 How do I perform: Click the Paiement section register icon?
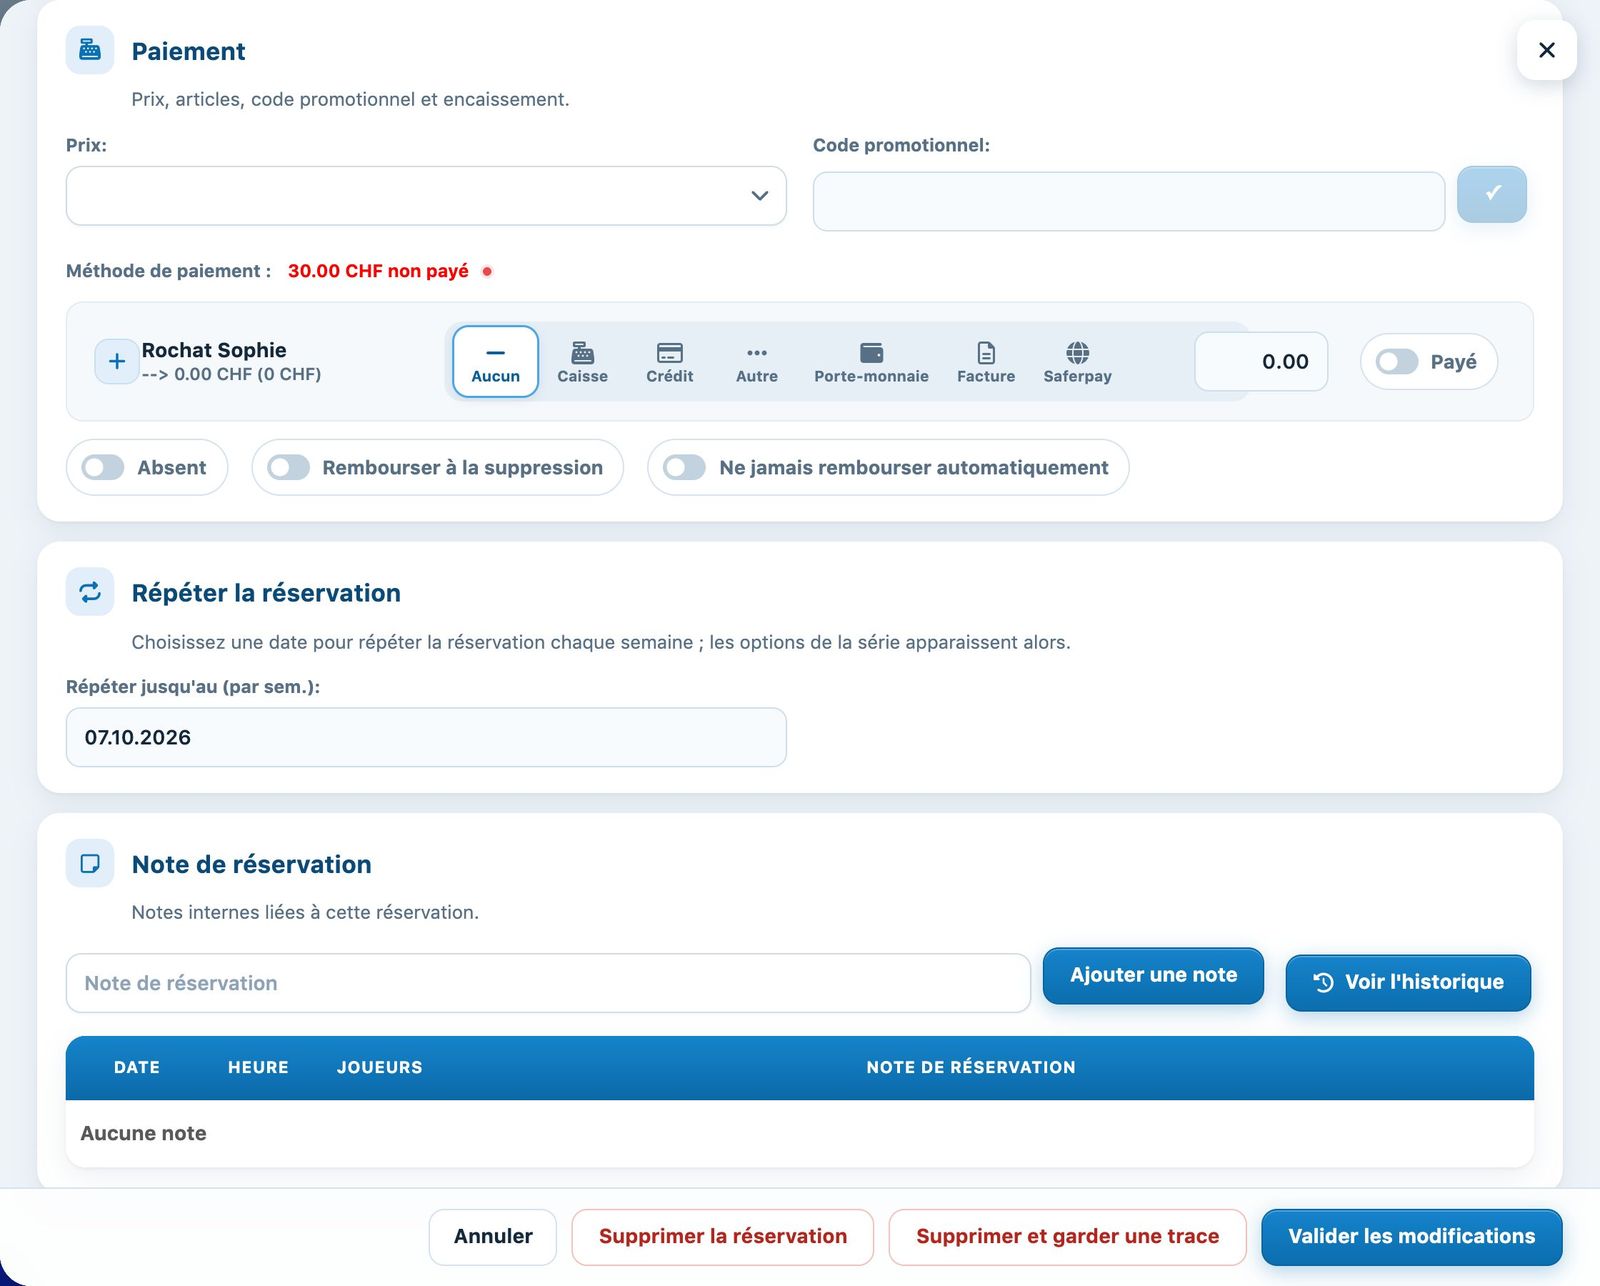pyautogui.click(x=90, y=50)
